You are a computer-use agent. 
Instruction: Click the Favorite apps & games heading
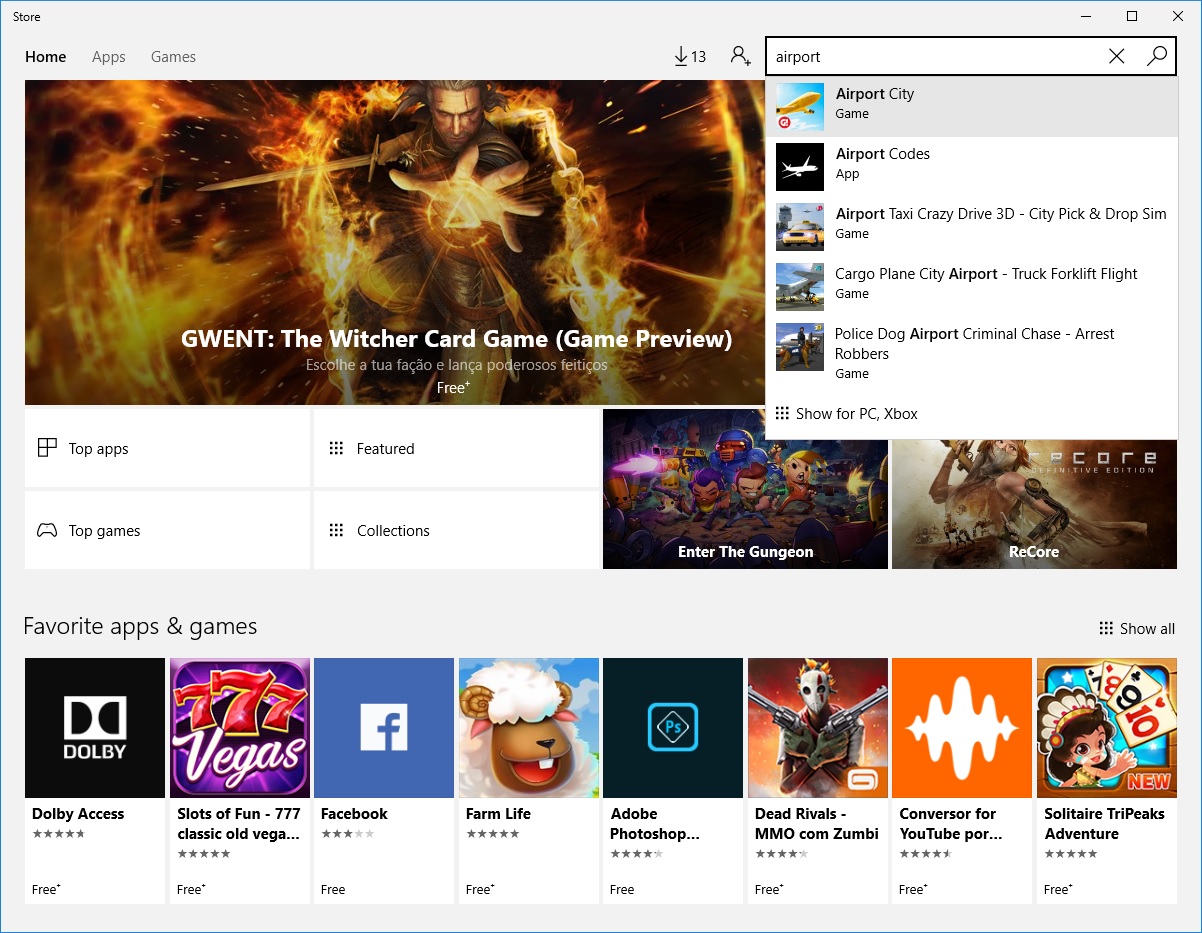coord(140,627)
